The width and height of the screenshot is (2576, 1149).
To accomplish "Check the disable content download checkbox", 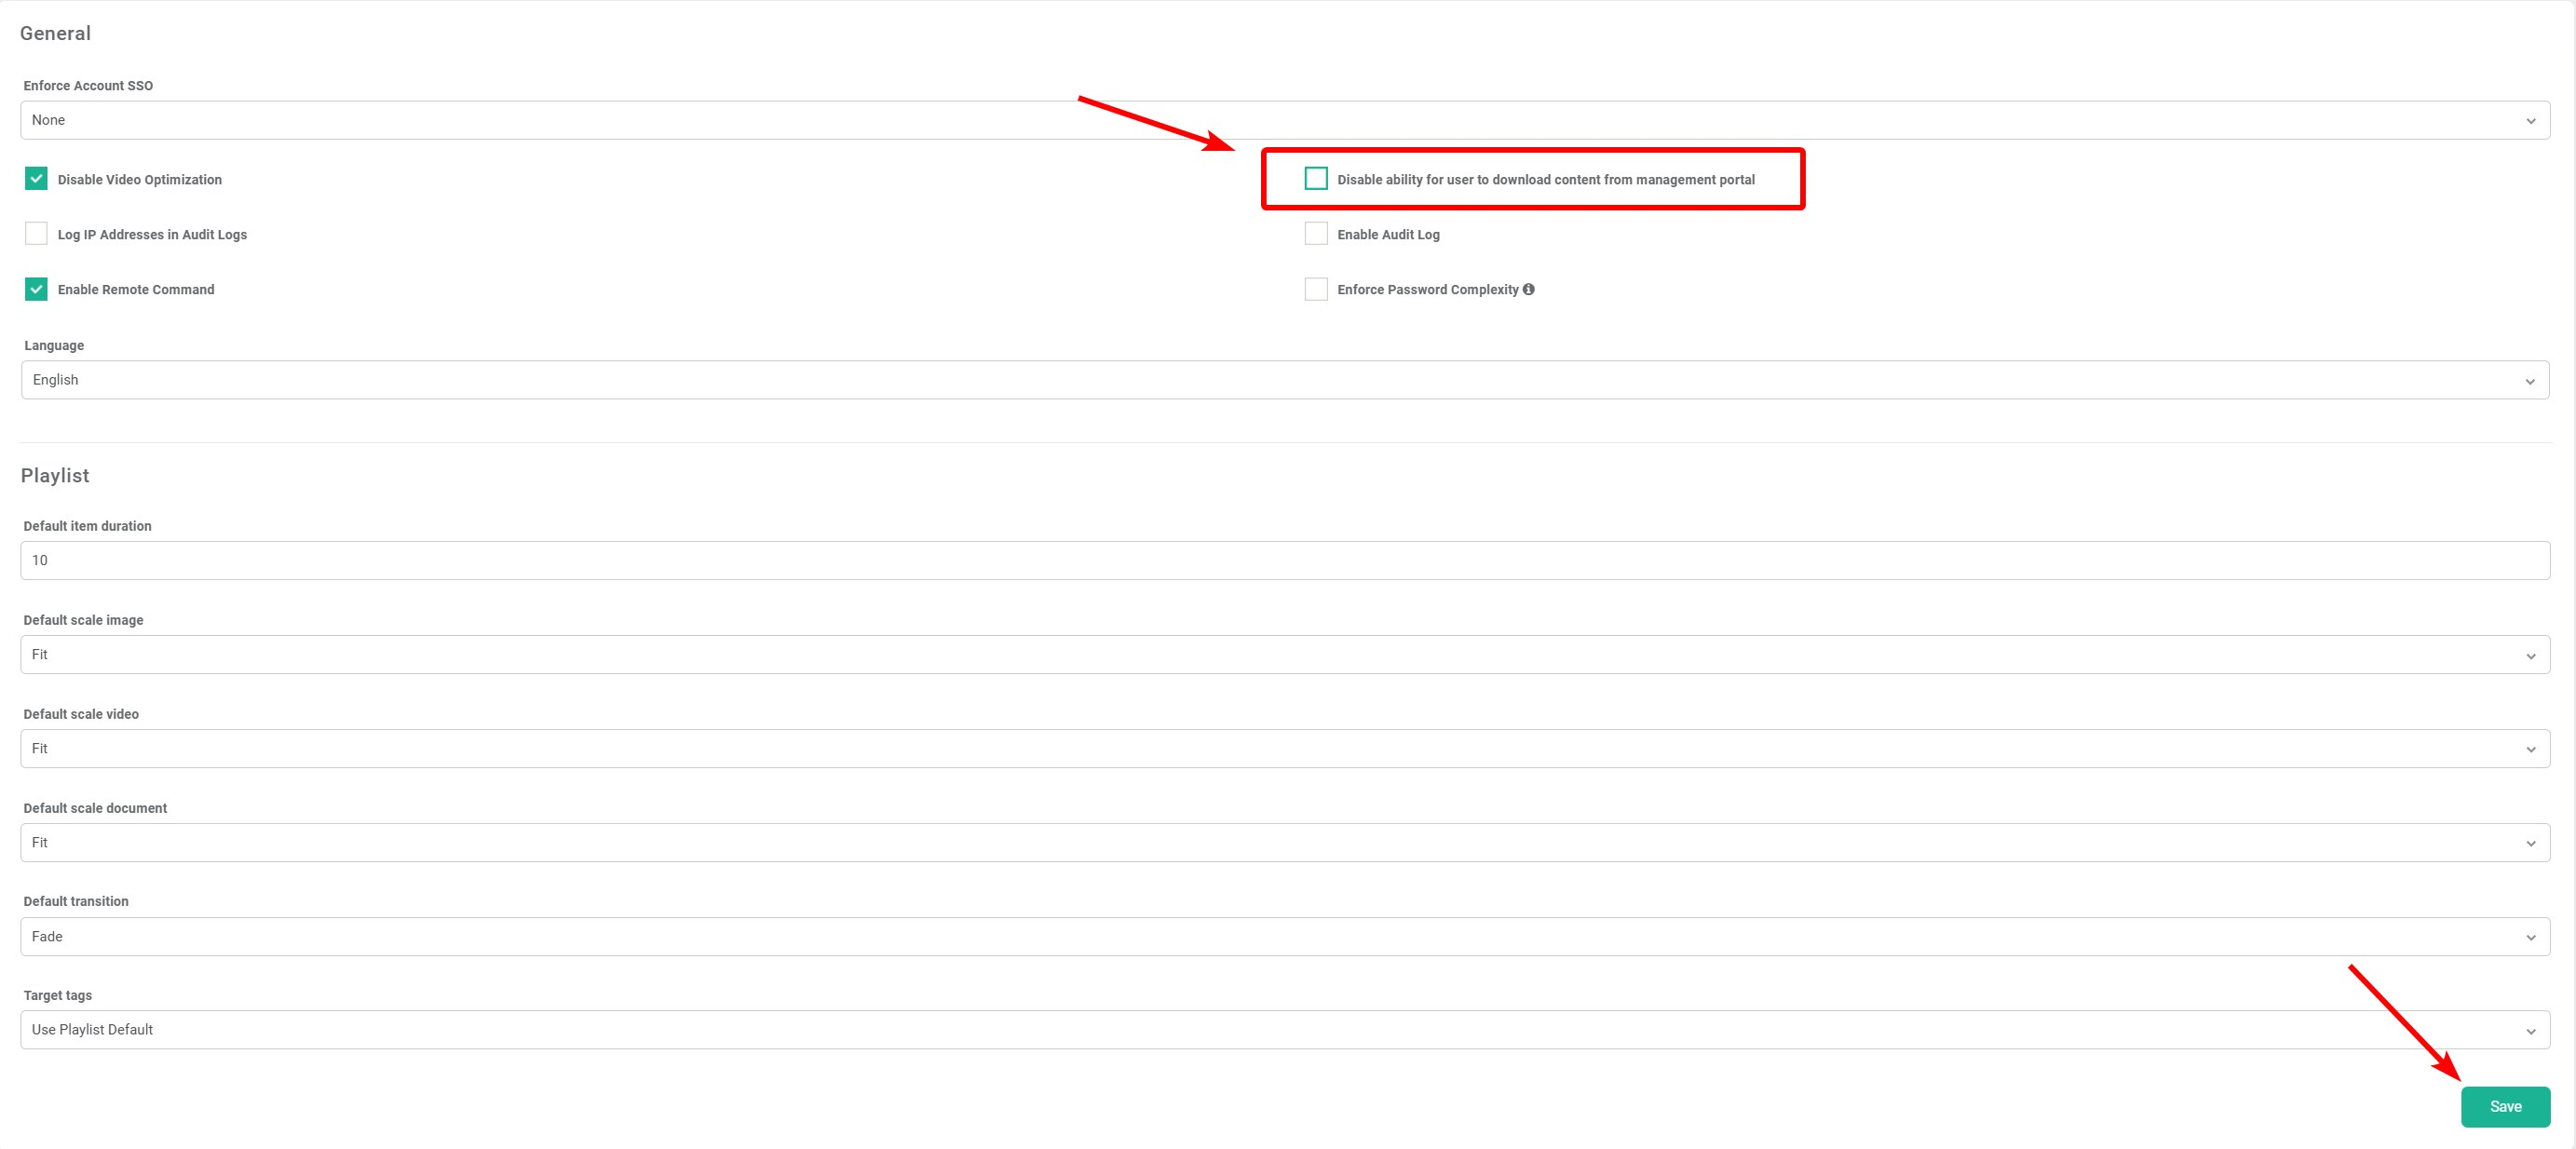I will tap(1316, 179).
